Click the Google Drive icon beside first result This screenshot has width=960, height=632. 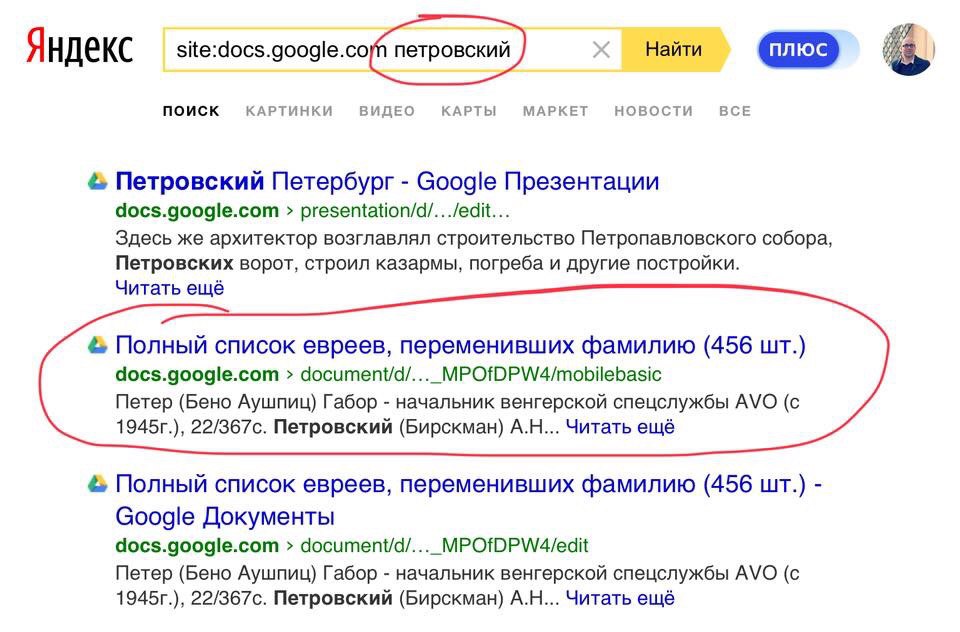(97, 182)
